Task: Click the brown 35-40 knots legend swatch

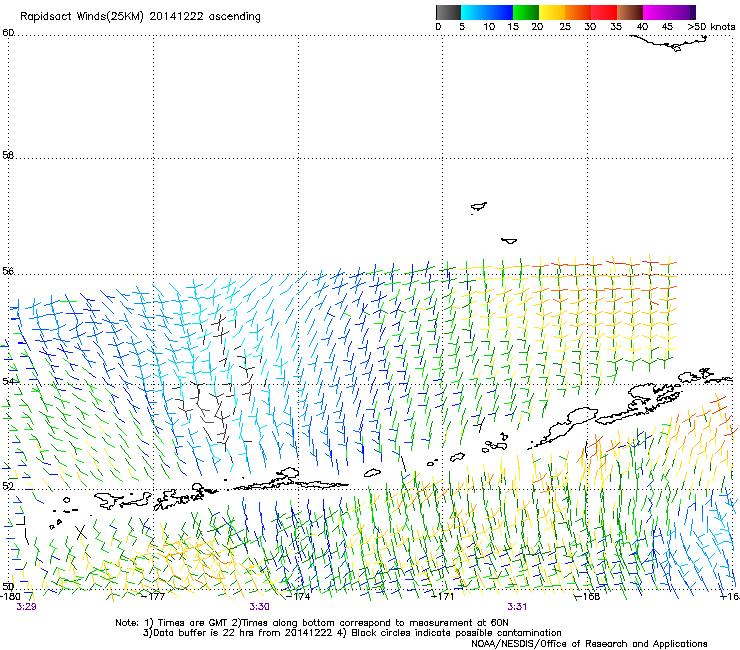Action: coord(630,12)
